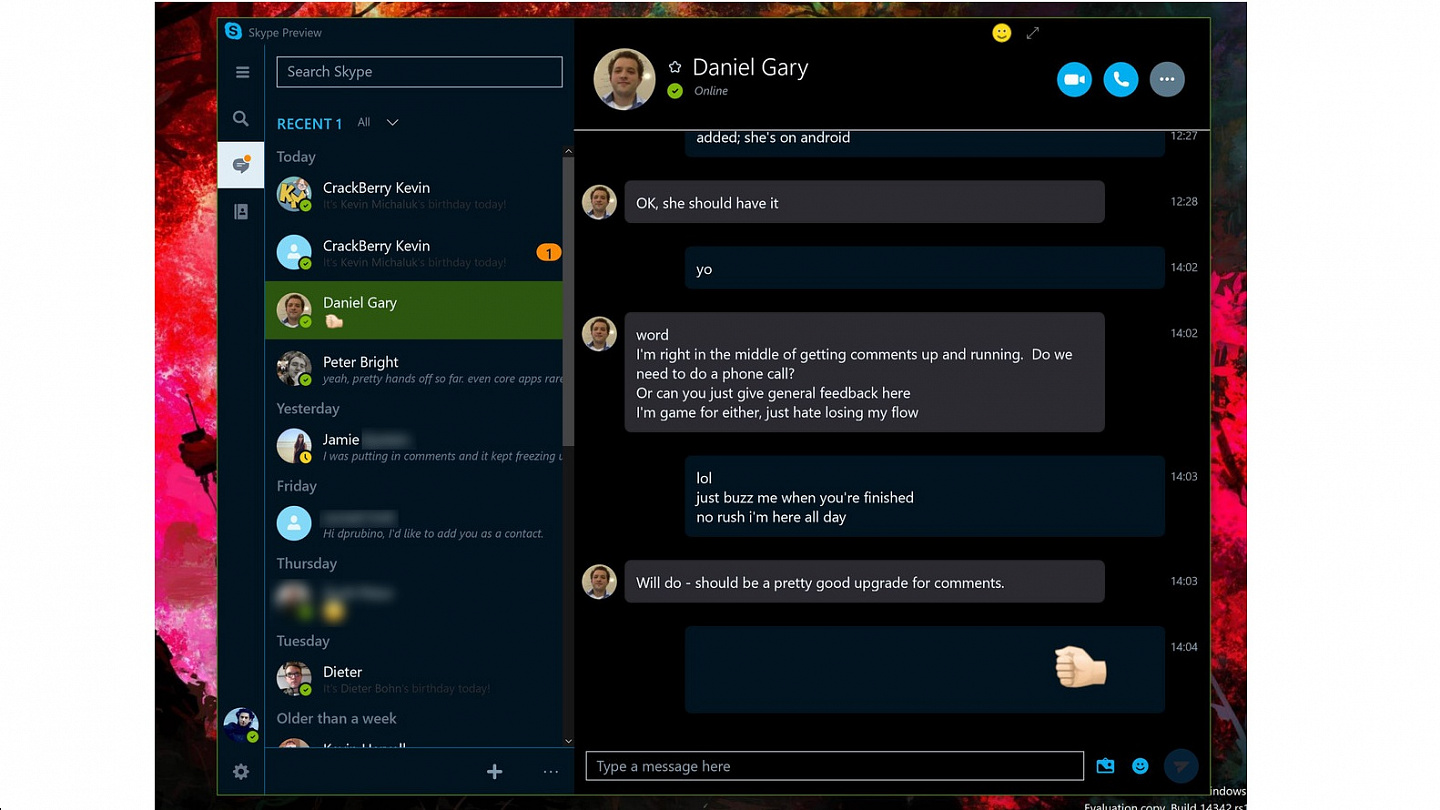Open CrackBerry Kevin chat with orange unread badge
The image size is (1440, 810).
[414, 253]
